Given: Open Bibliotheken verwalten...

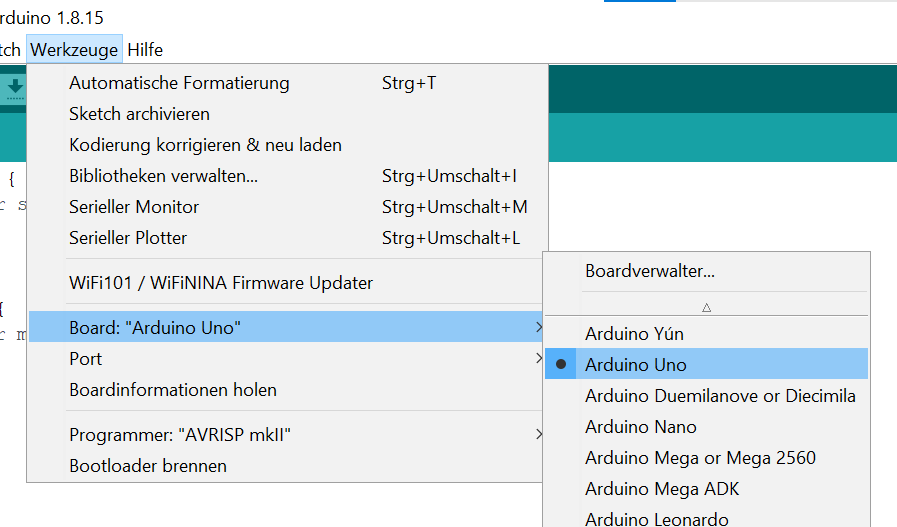Looking at the screenshot, I should click(287, 176).
